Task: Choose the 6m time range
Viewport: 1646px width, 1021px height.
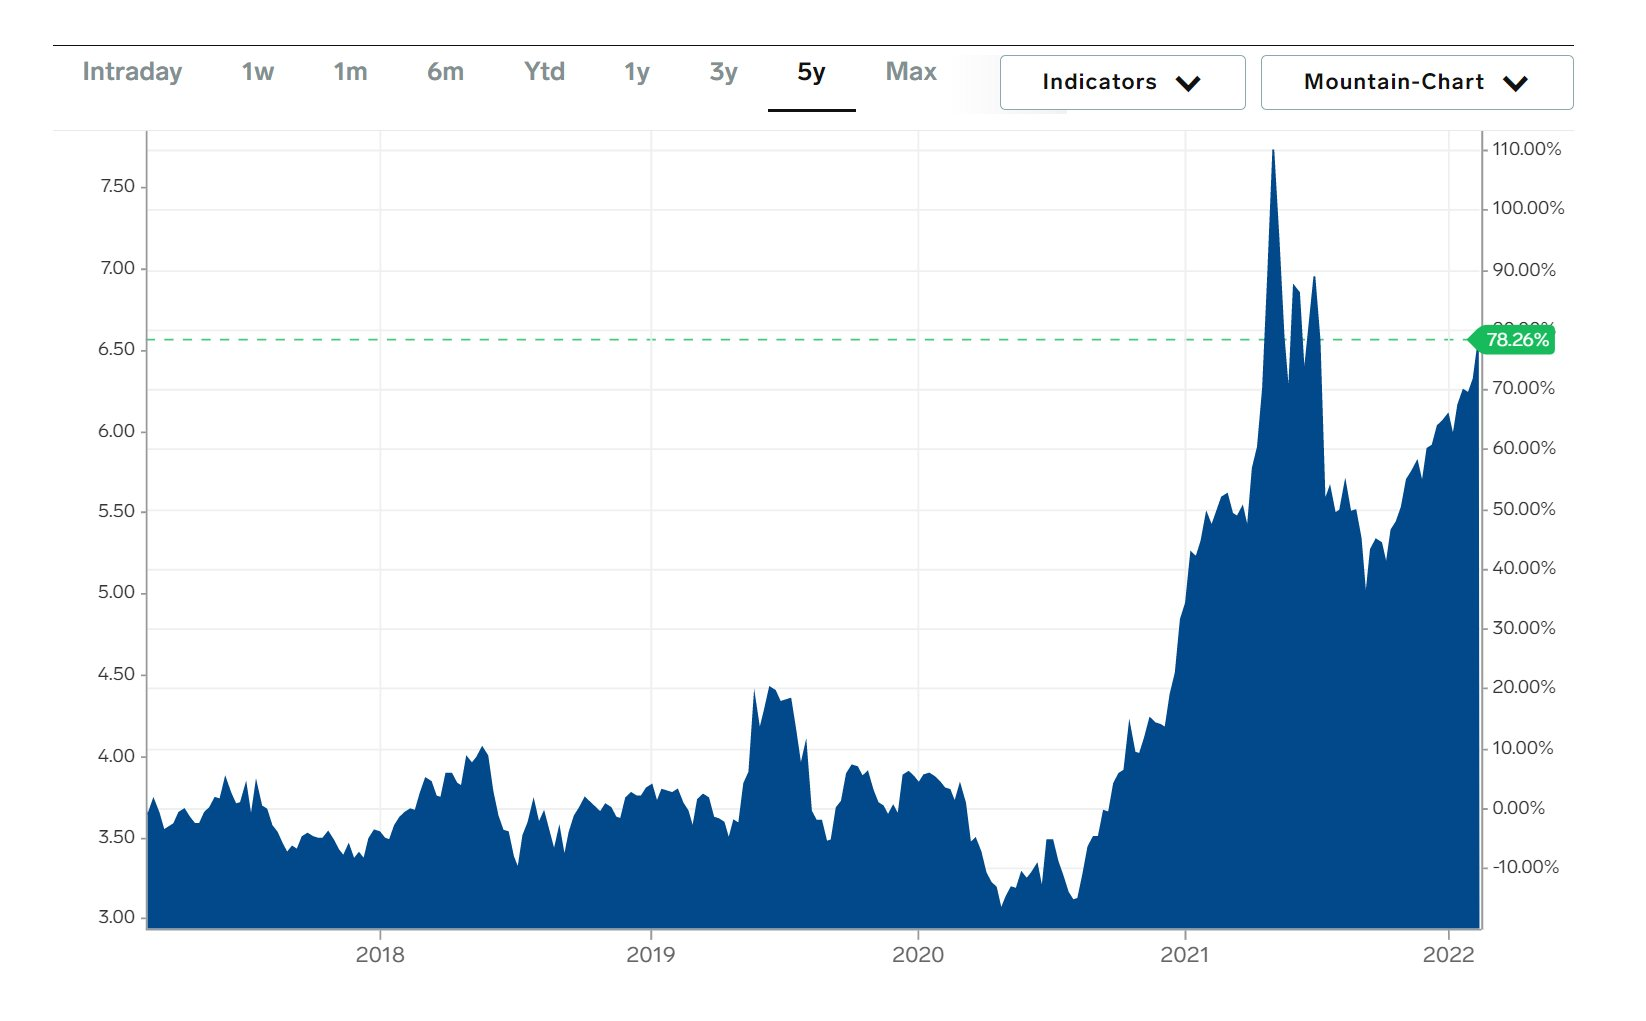Action: tap(445, 72)
